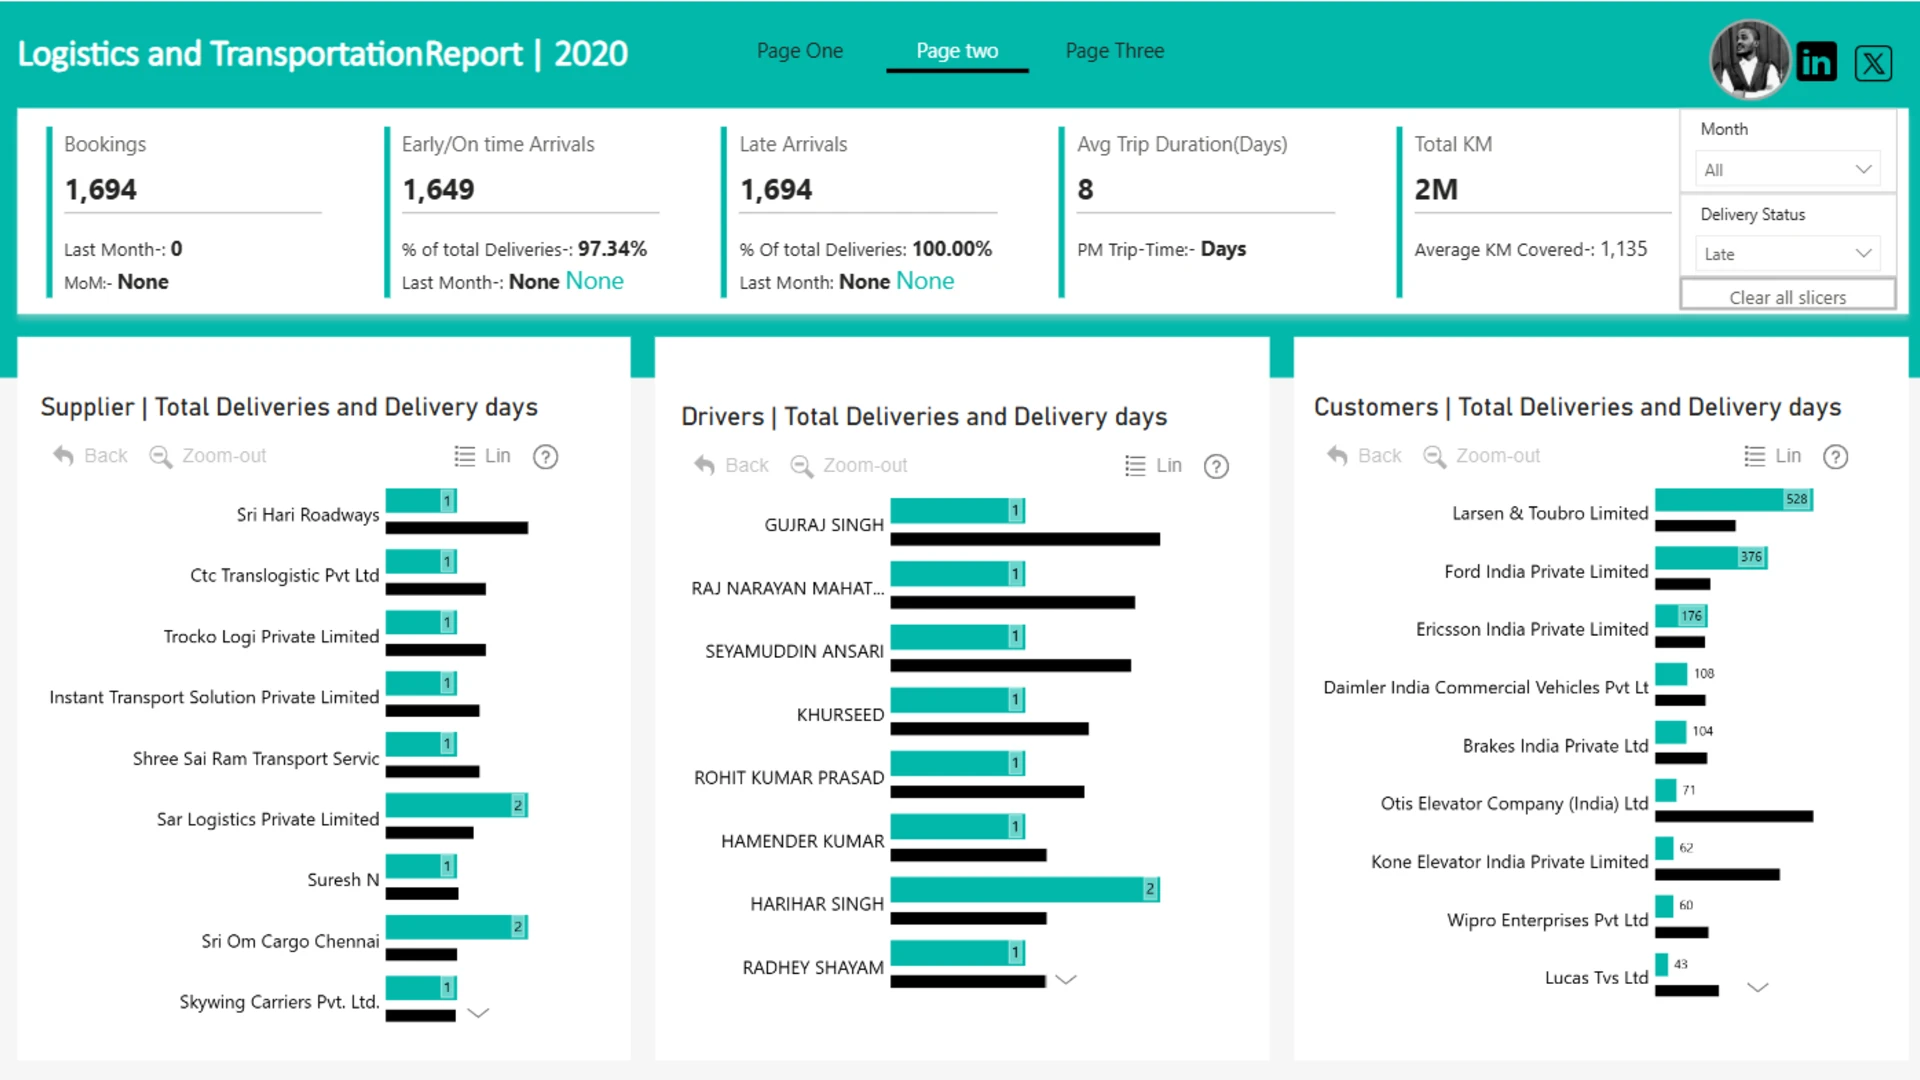Open the LinkedIn profile icon

click(x=1816, y=62)
